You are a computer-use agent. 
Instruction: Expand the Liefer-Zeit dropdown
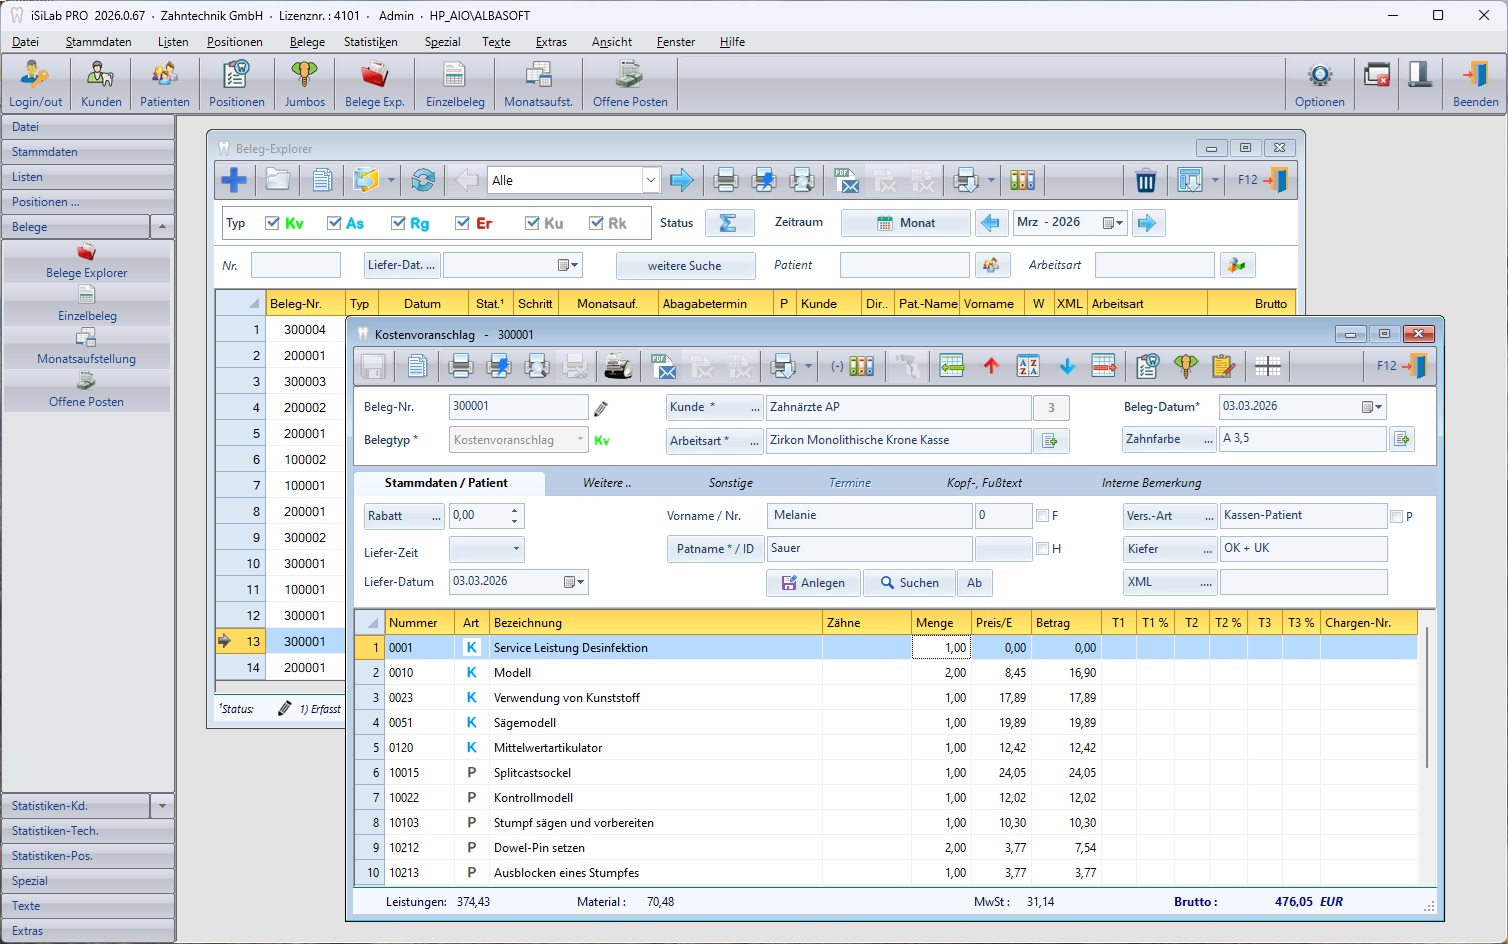point(516,549)
